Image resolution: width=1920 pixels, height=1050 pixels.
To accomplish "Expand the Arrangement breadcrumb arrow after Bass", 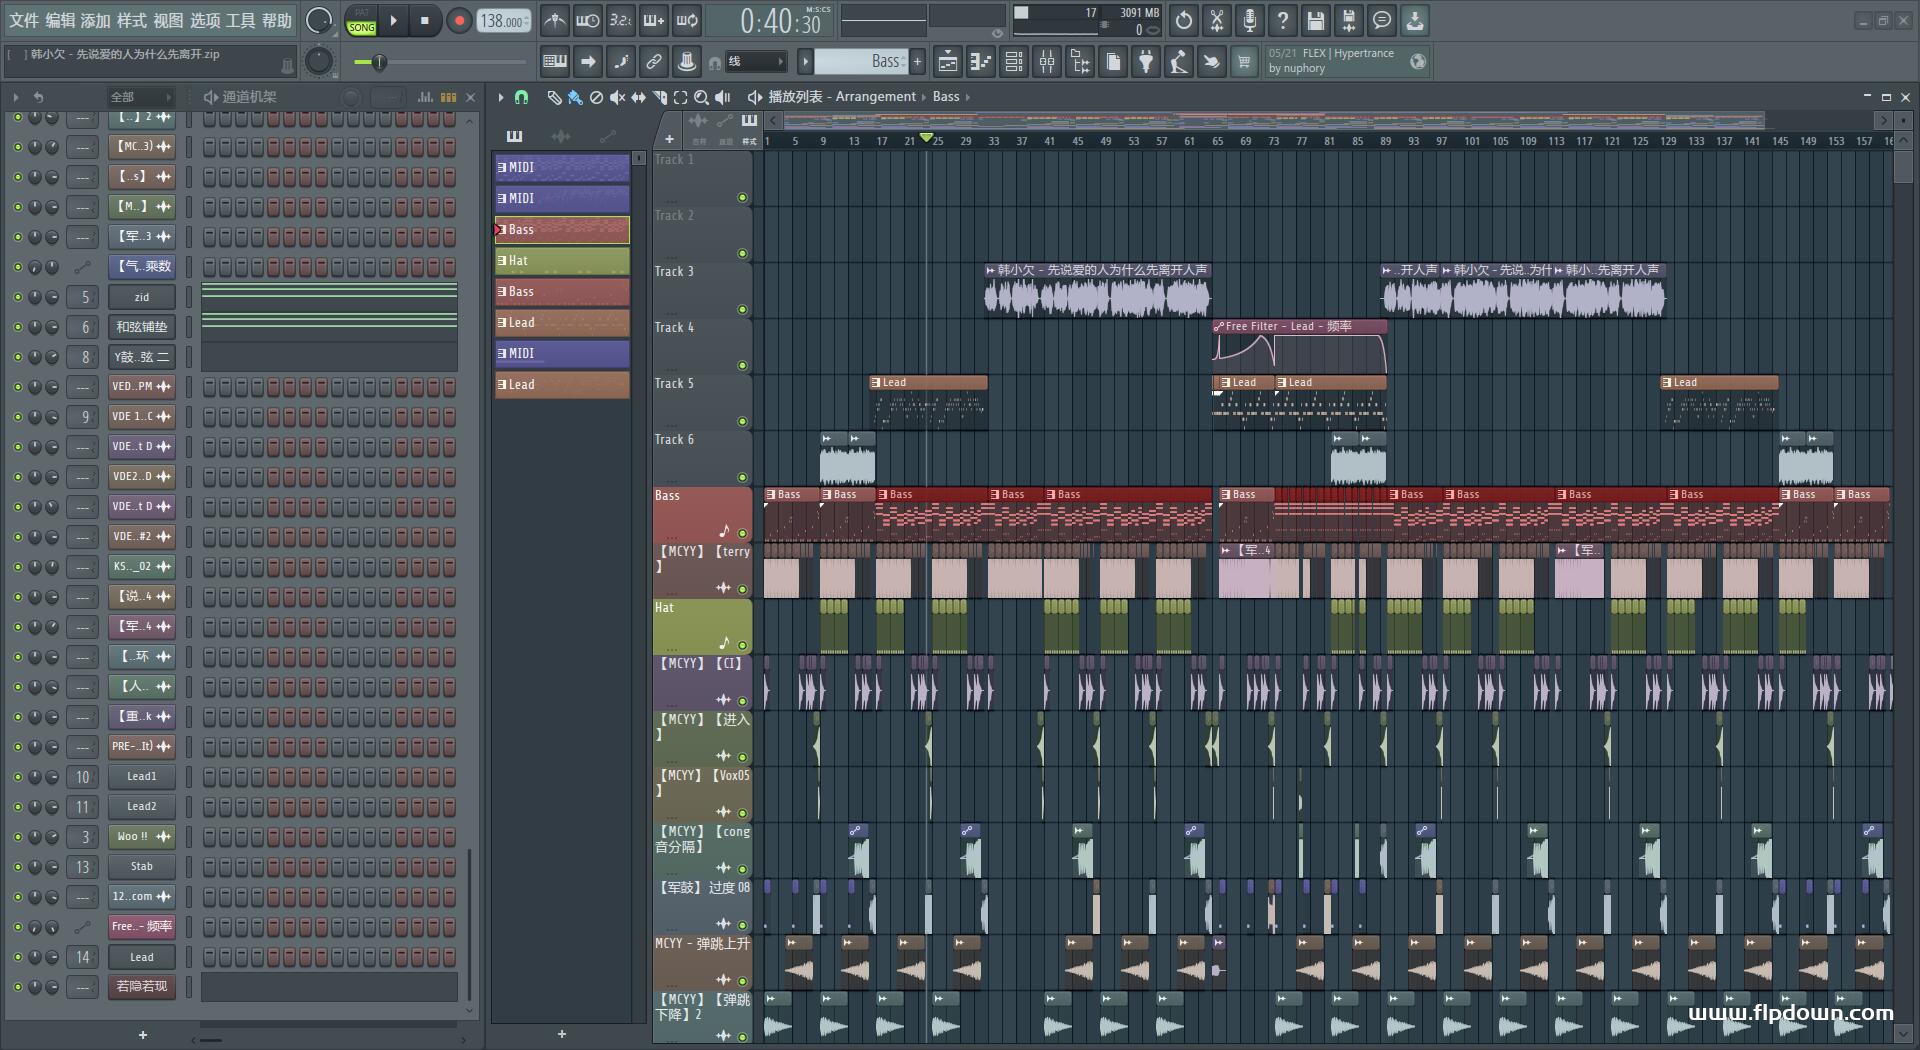I will pos(967,97).
